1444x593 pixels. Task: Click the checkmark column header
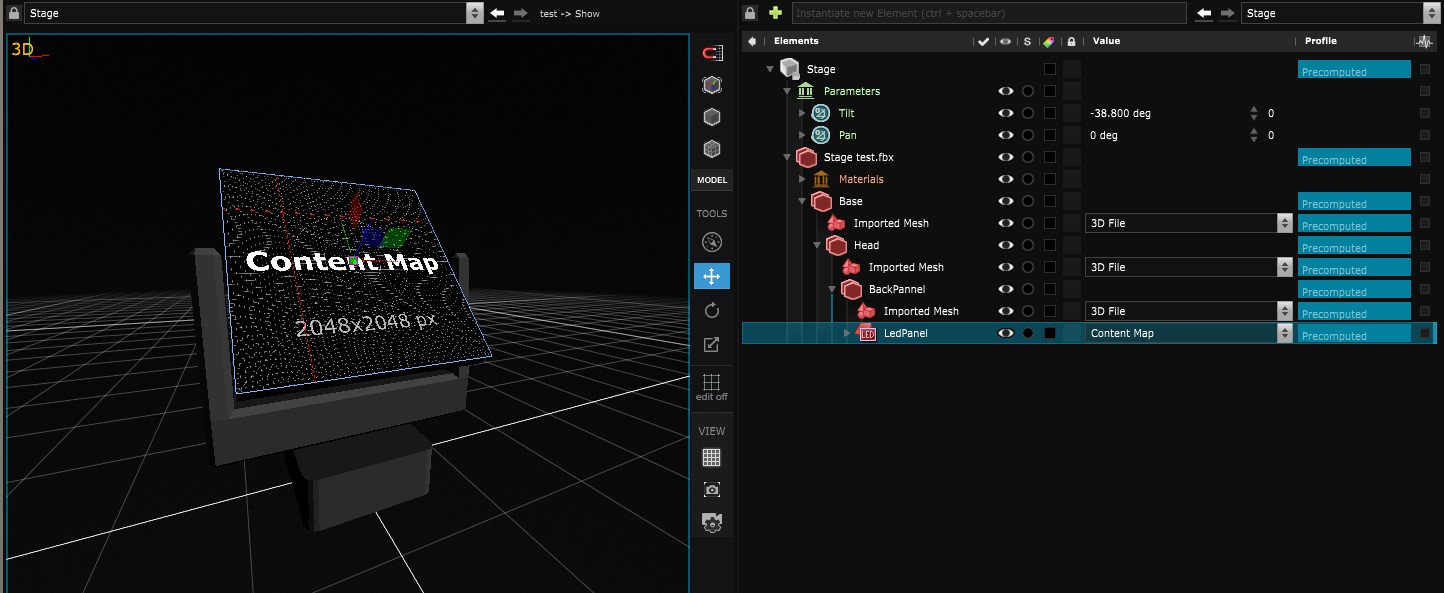[984, 41]
